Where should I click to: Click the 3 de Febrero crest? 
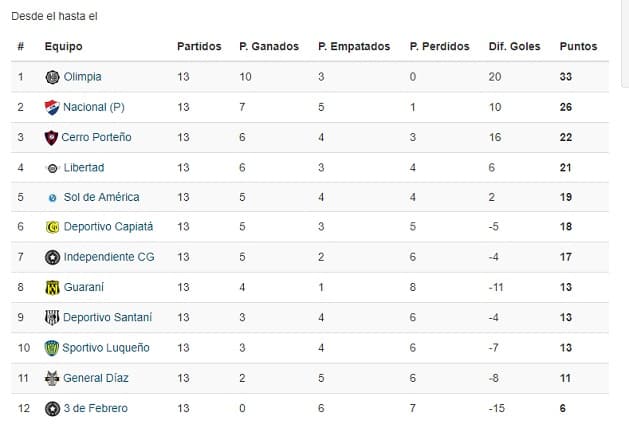click(x=52, y=408)
